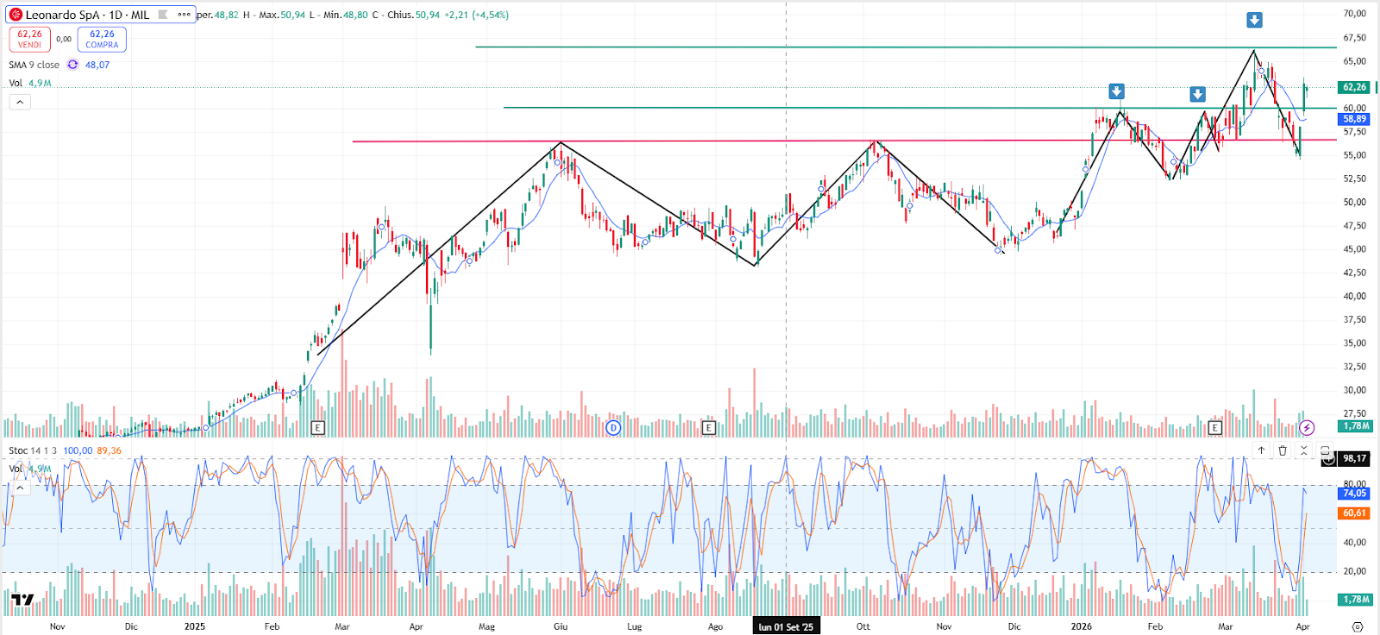Open SMA settings via the circular icon beside 48,07
This screenshot has width=1380, height=635.
[71, 64]
